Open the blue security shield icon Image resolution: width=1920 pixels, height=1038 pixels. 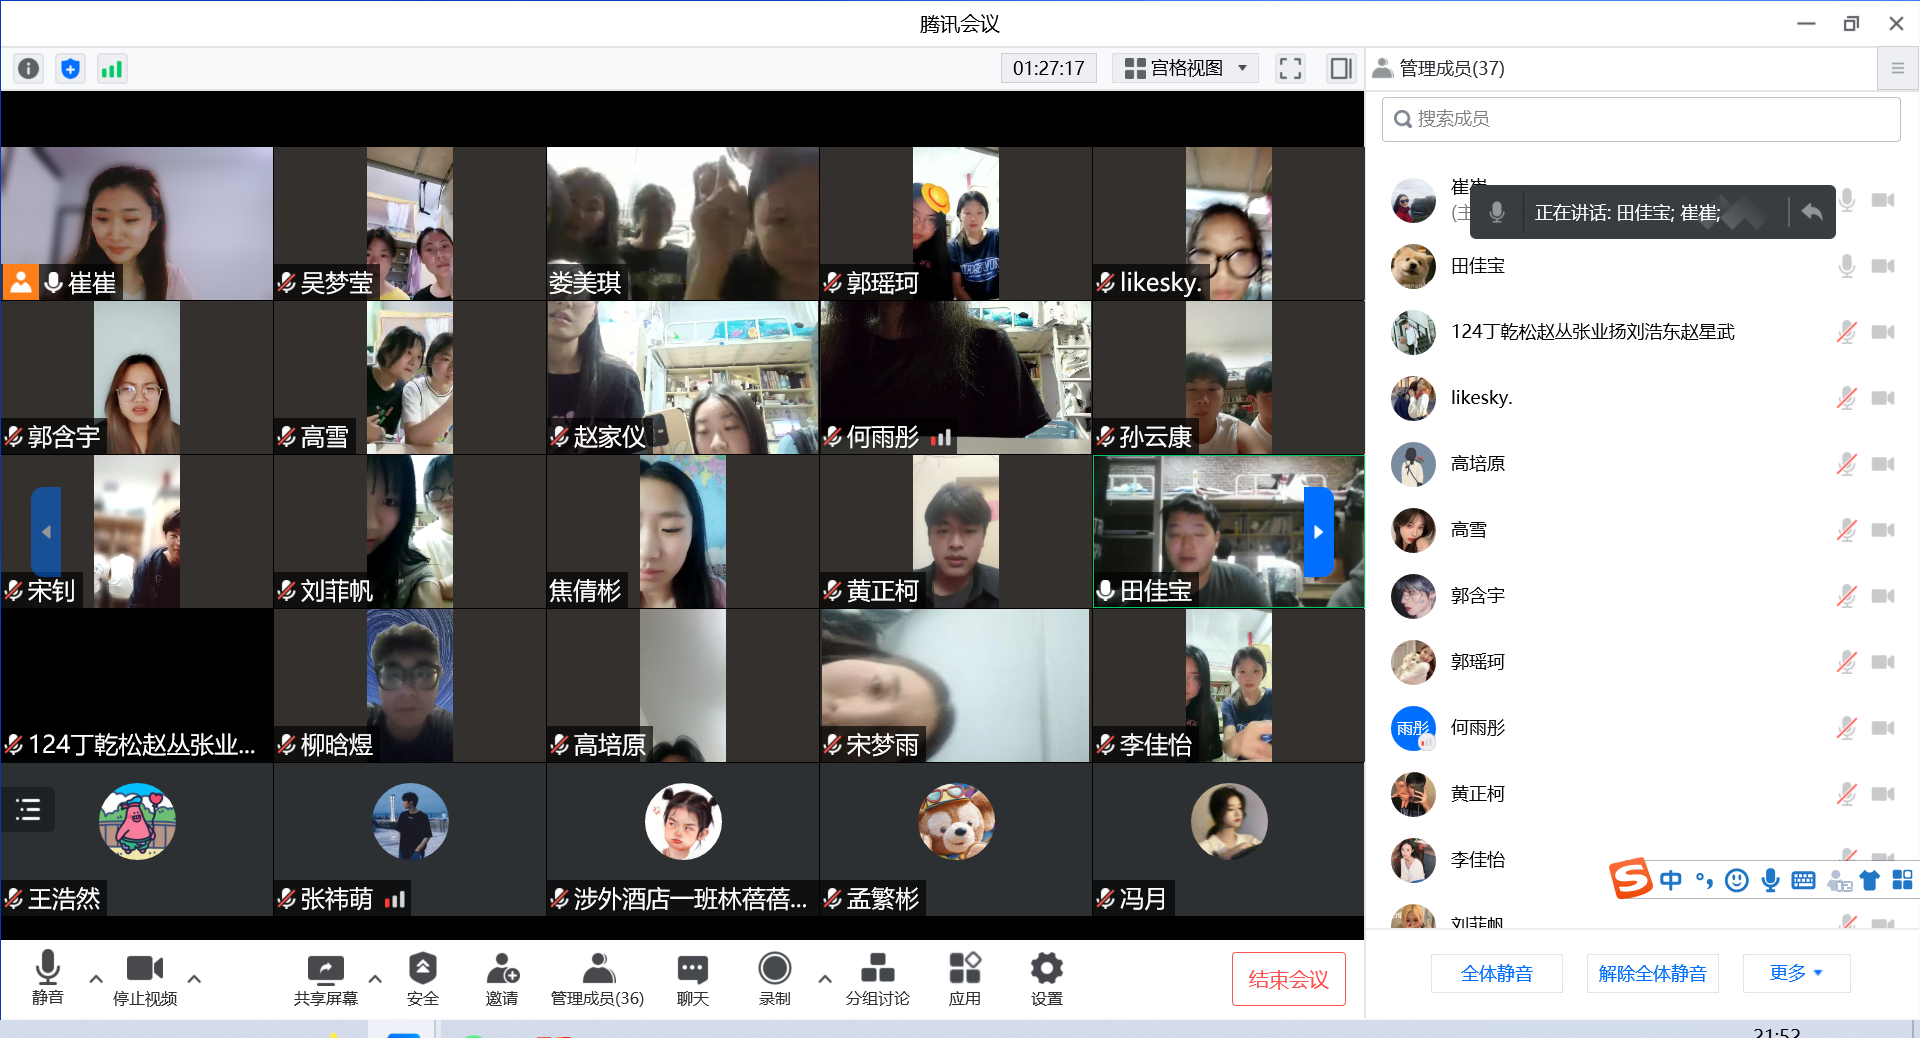(70, 68)
